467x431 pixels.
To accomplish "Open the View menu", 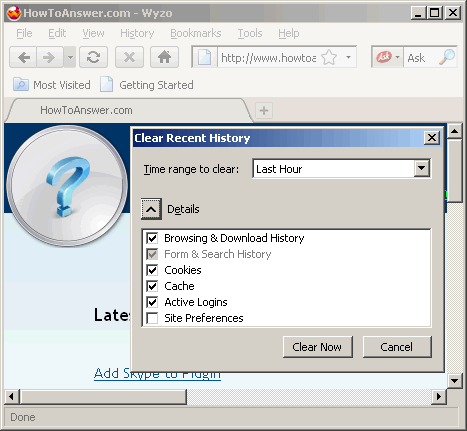I will (93, 33).
